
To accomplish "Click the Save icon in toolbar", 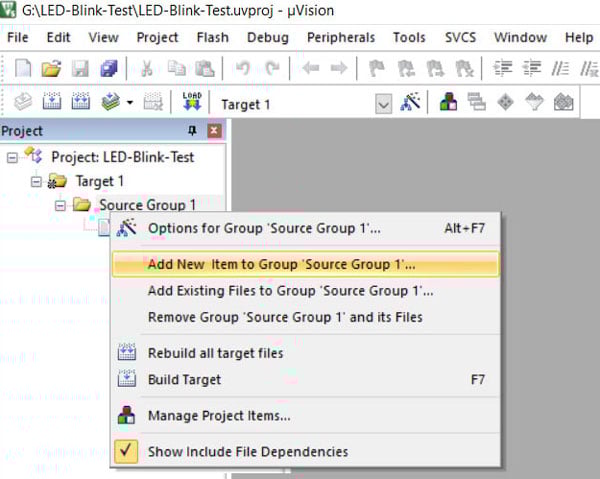I will coord(80,68).
